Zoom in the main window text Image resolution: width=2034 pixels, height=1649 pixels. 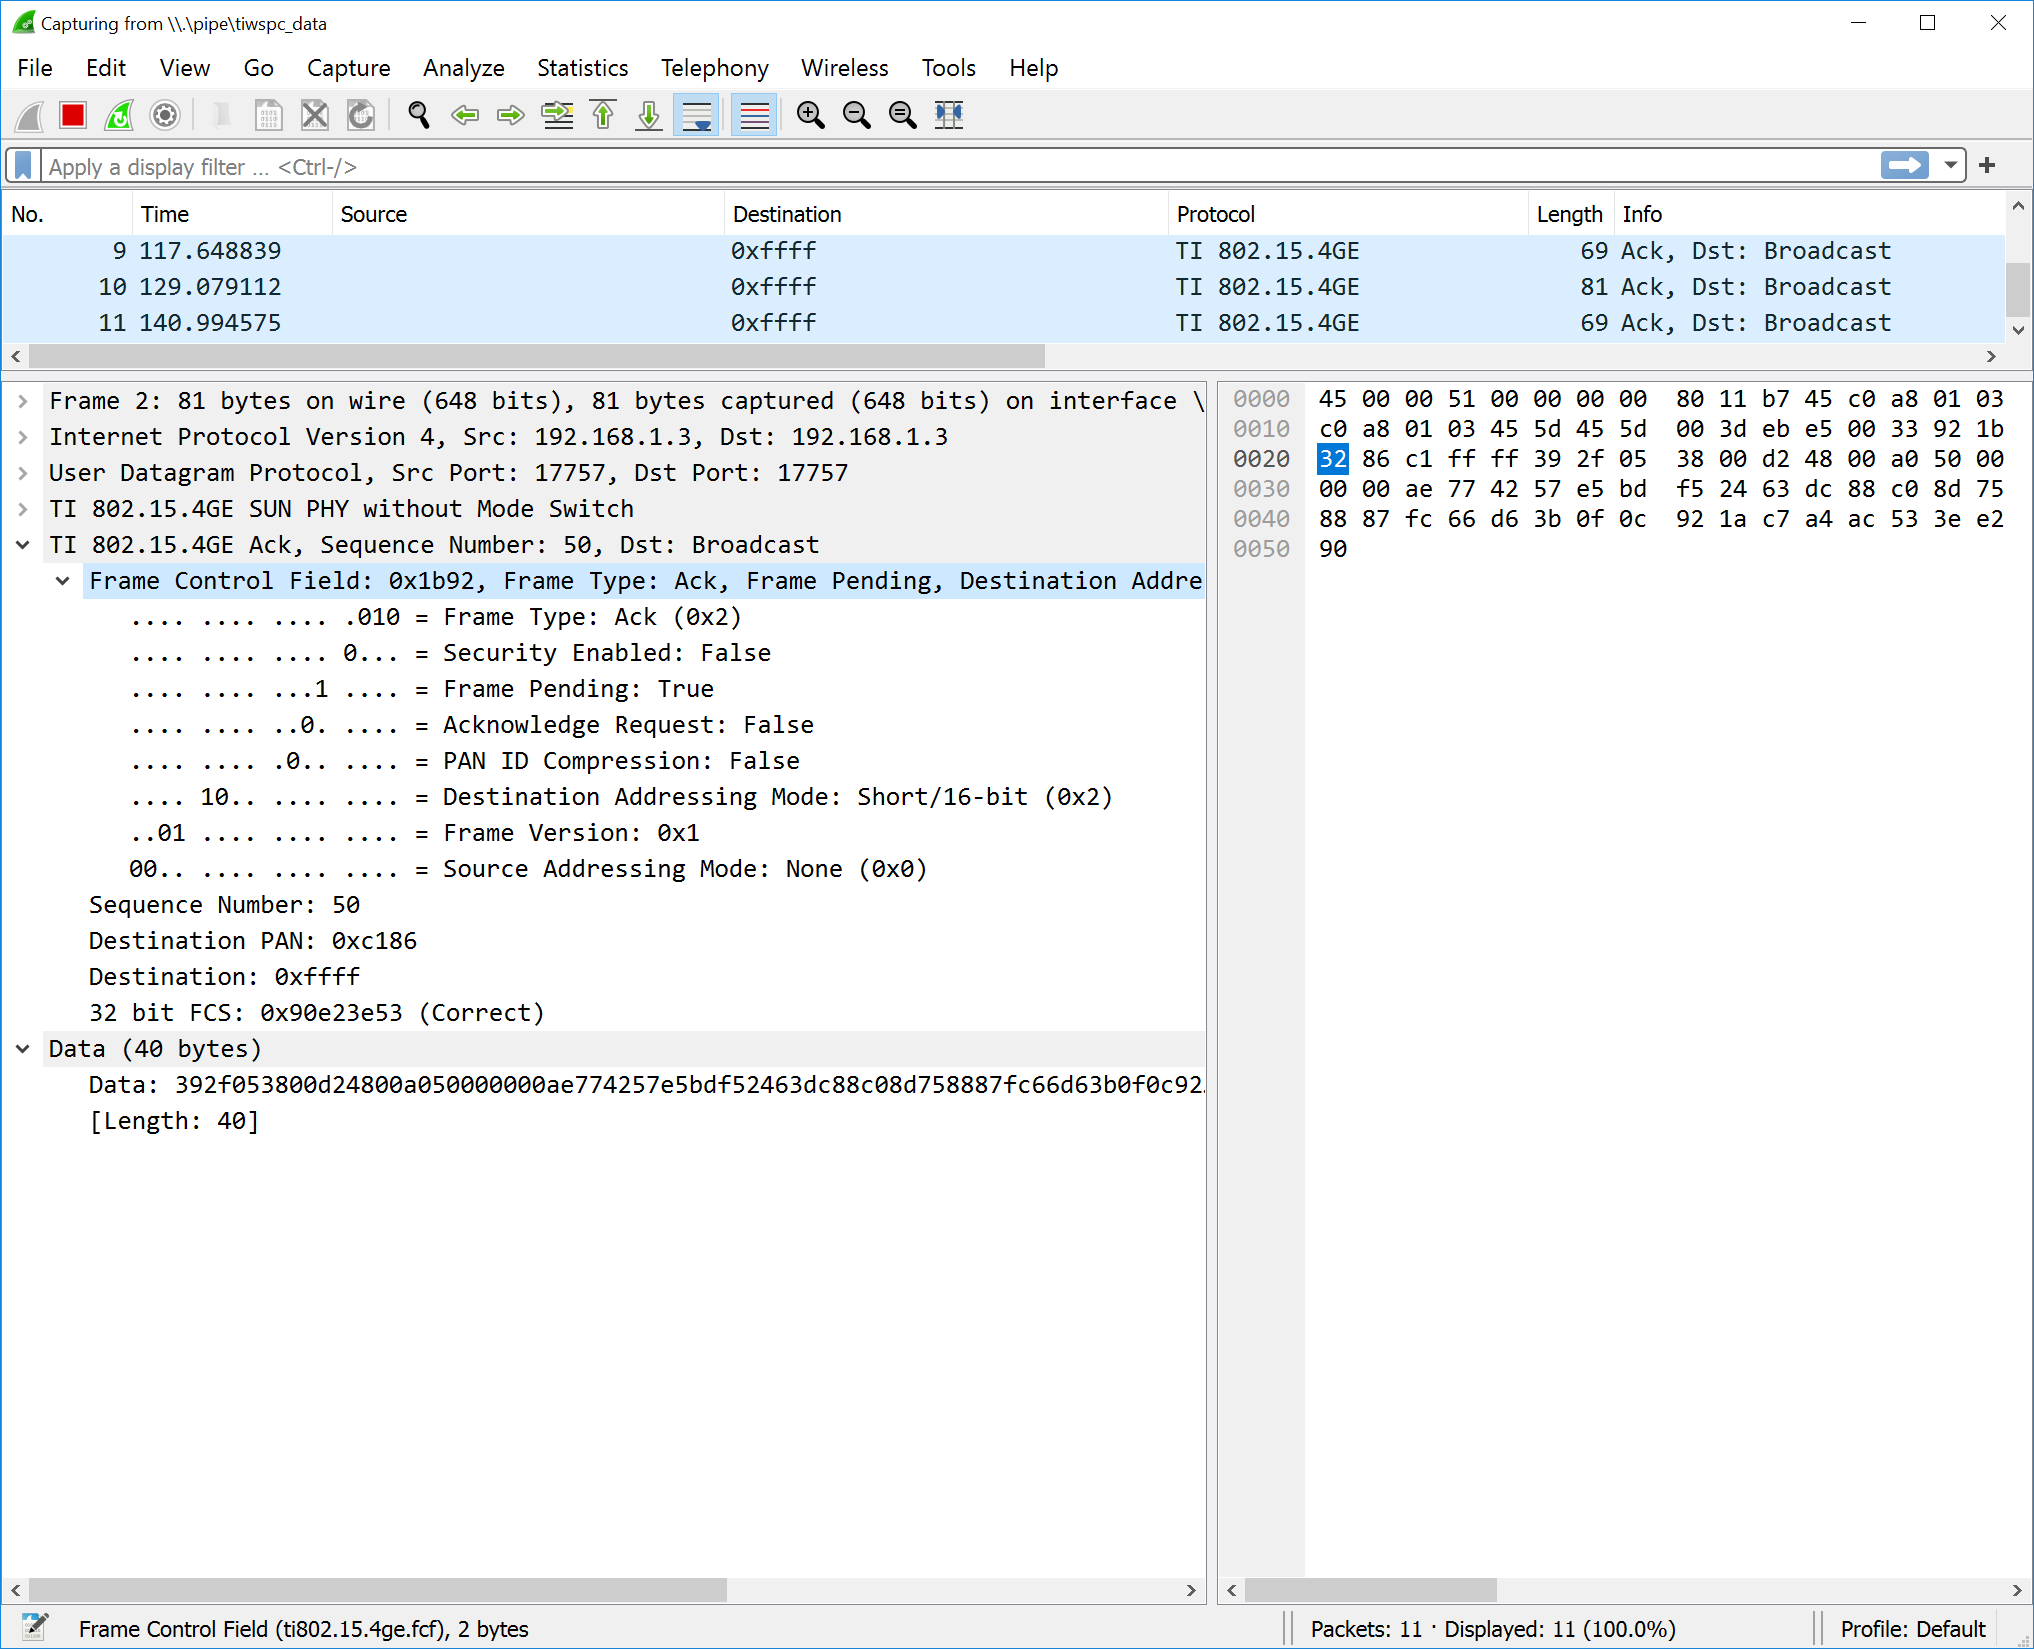point(811,116)
